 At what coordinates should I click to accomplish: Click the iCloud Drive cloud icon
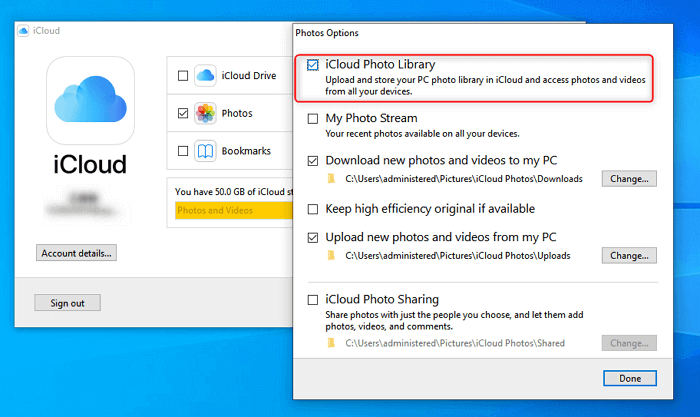pos(205,75)
